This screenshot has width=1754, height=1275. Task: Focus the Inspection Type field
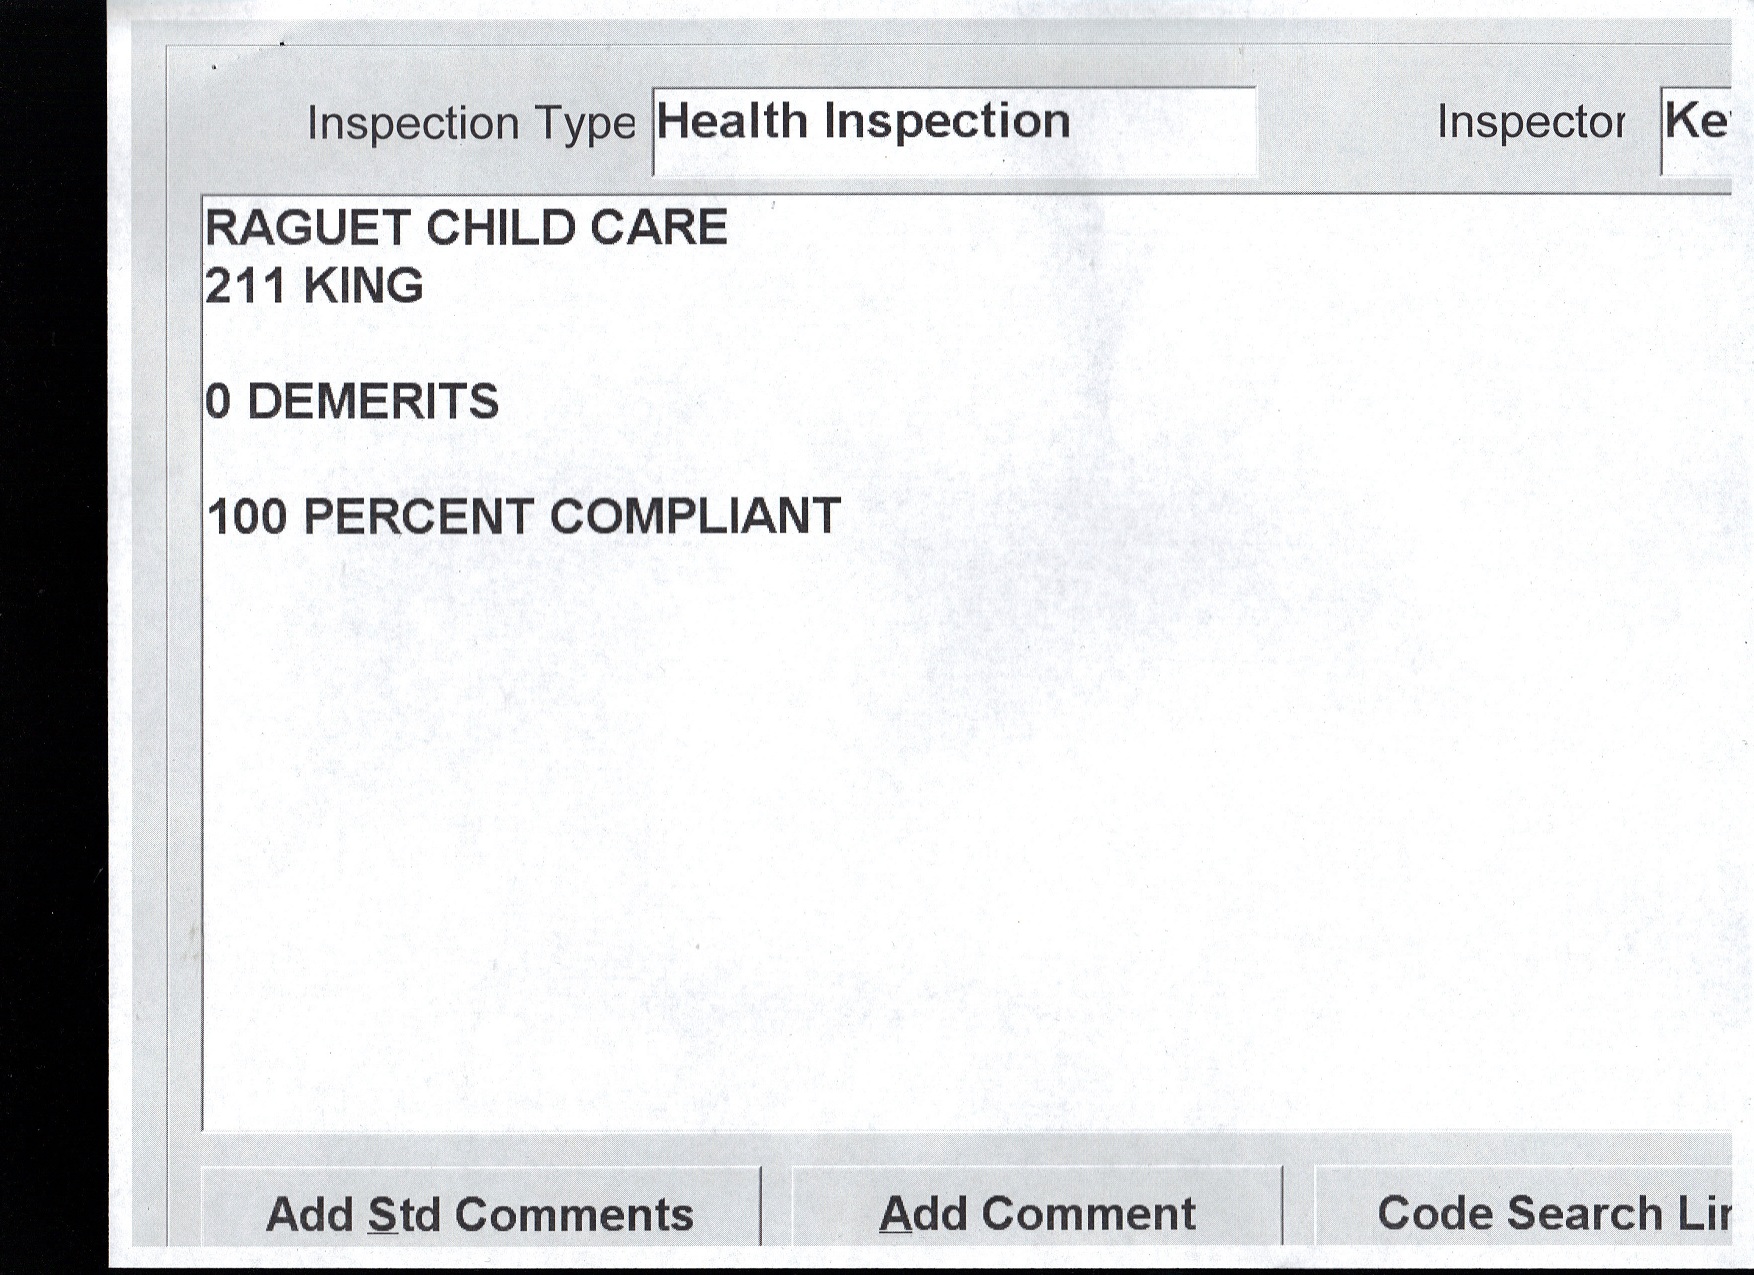point(954,131)
